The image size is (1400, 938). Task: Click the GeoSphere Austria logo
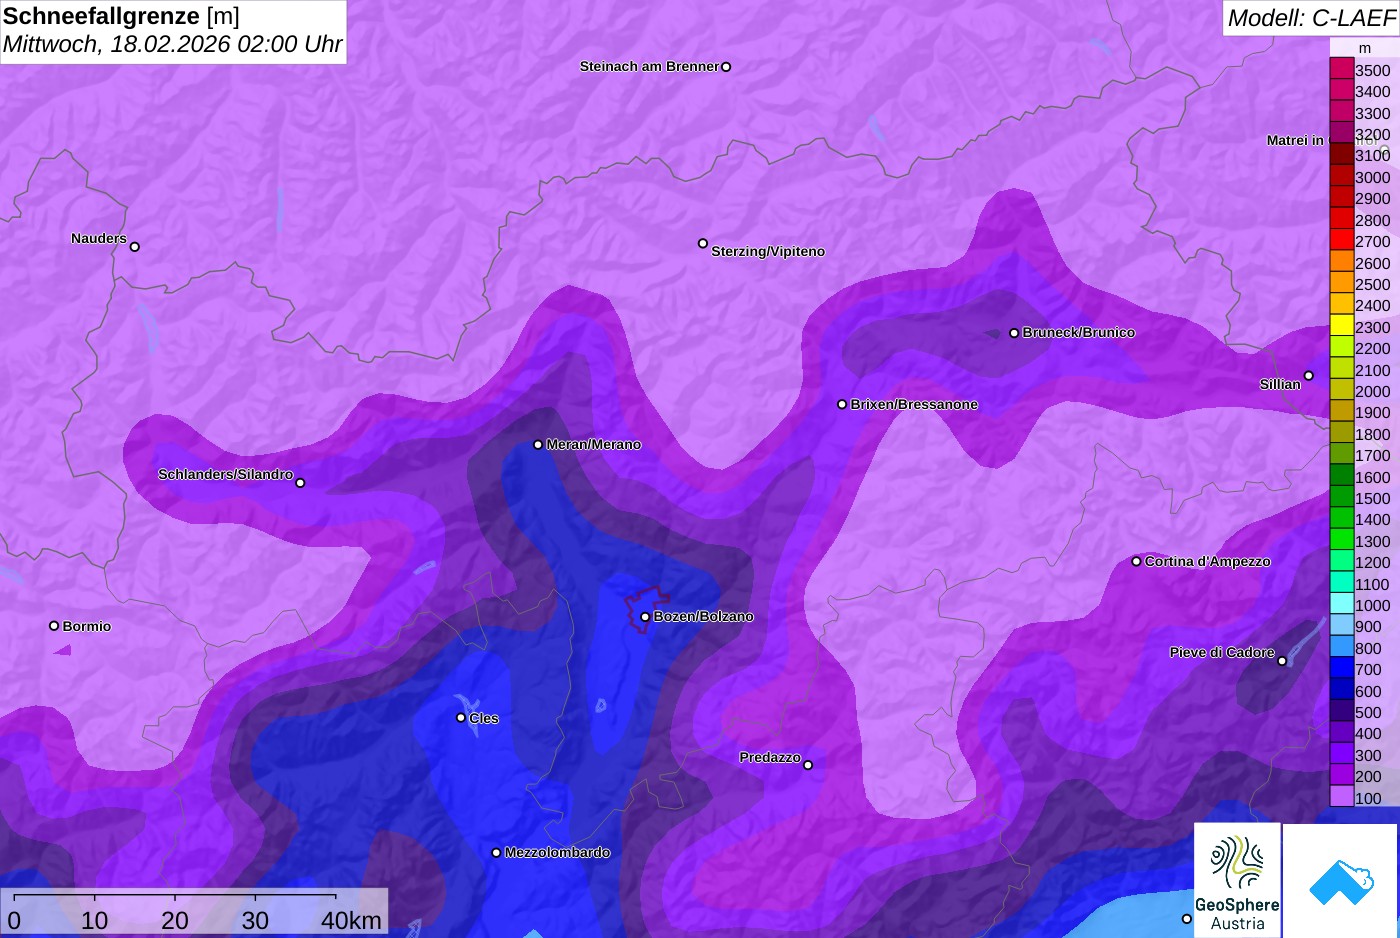point(1237,881)
